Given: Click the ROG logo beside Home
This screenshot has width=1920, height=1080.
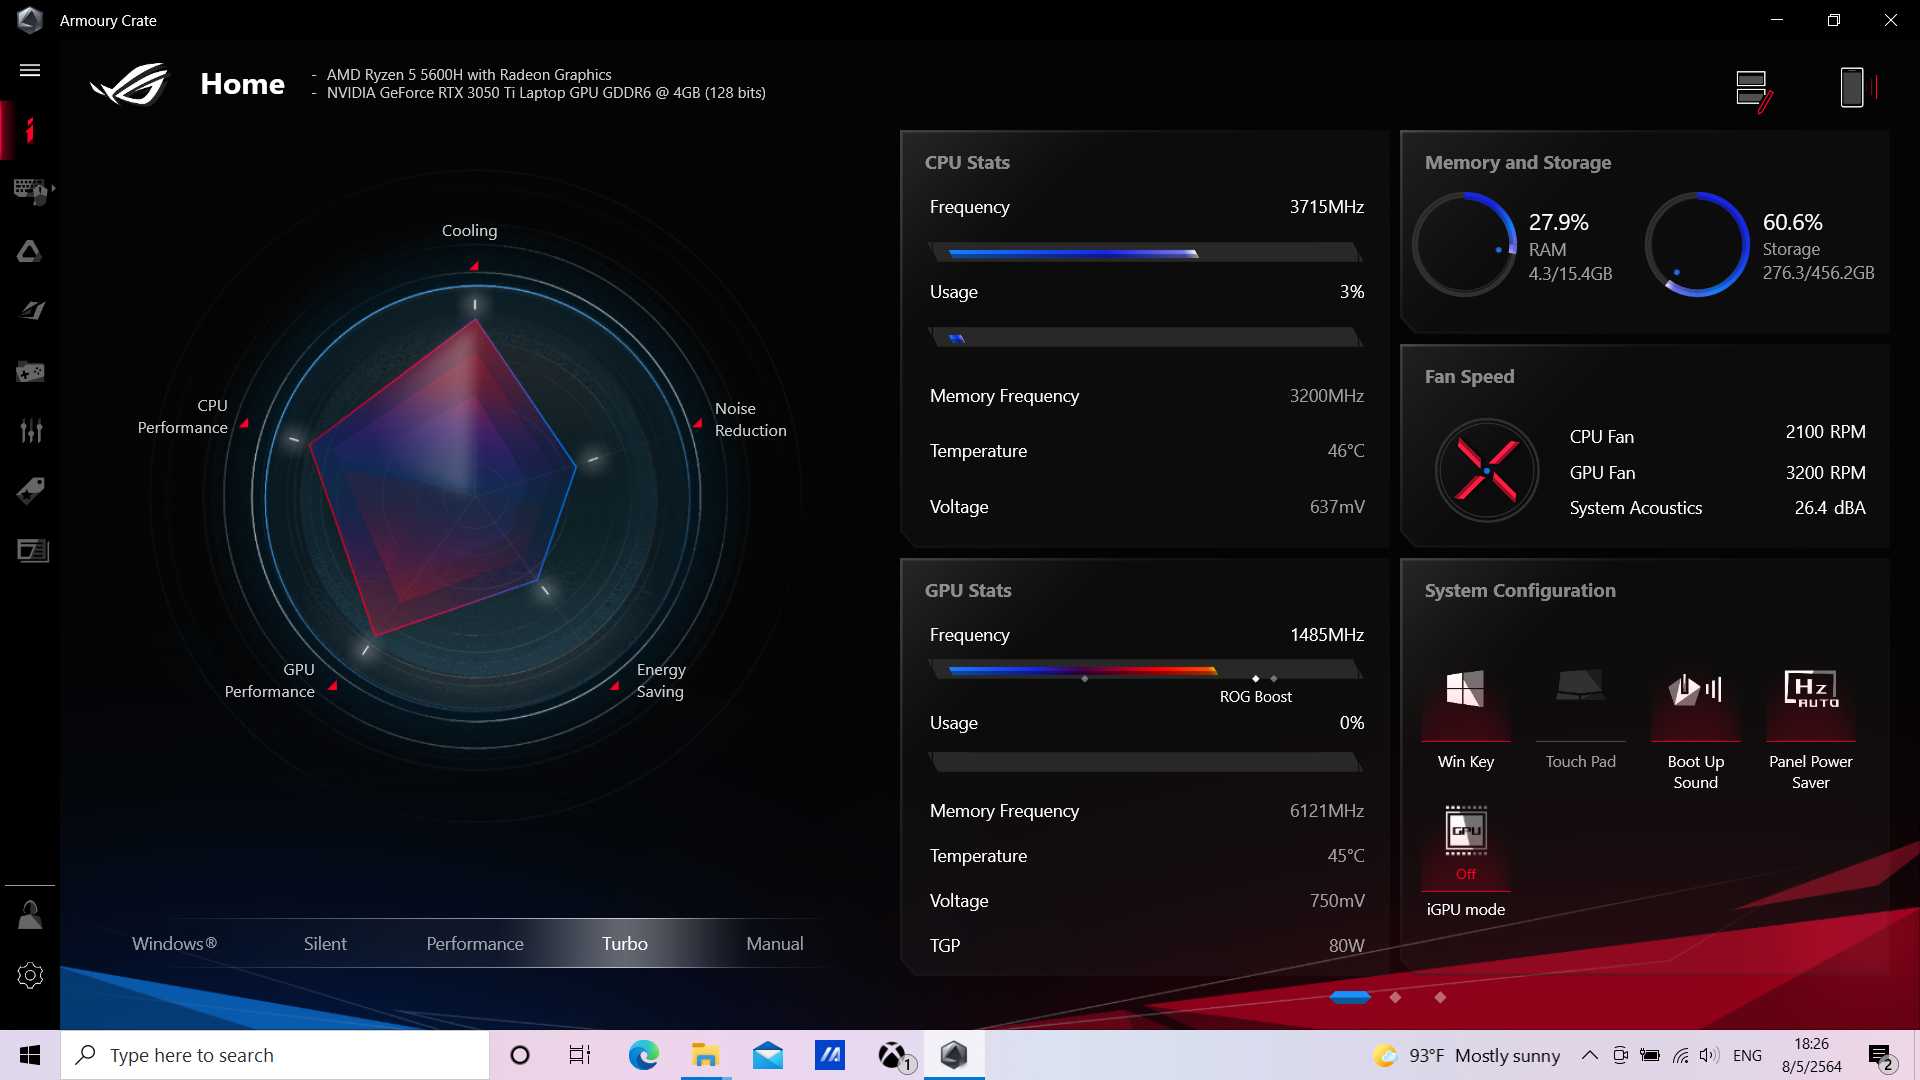Looking at the screenshot, I should pos(130,84).
